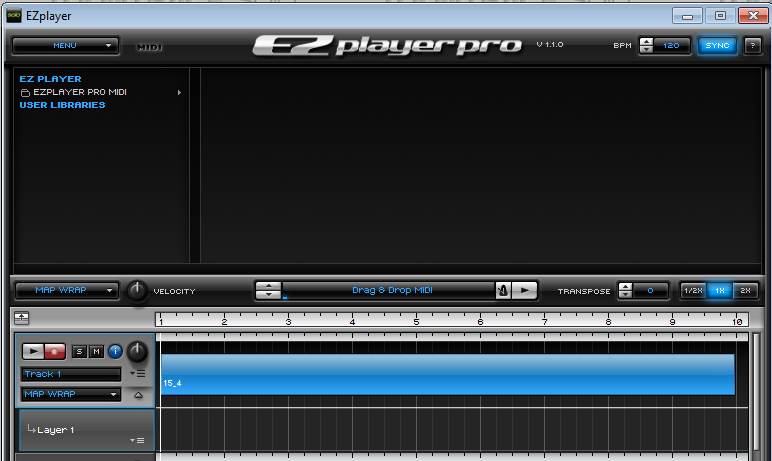Image resolution: width=772 pixels, height=461 pixels.
Task: Click bar 5 on the timeline ruler
Action: (x=417, y=320)
